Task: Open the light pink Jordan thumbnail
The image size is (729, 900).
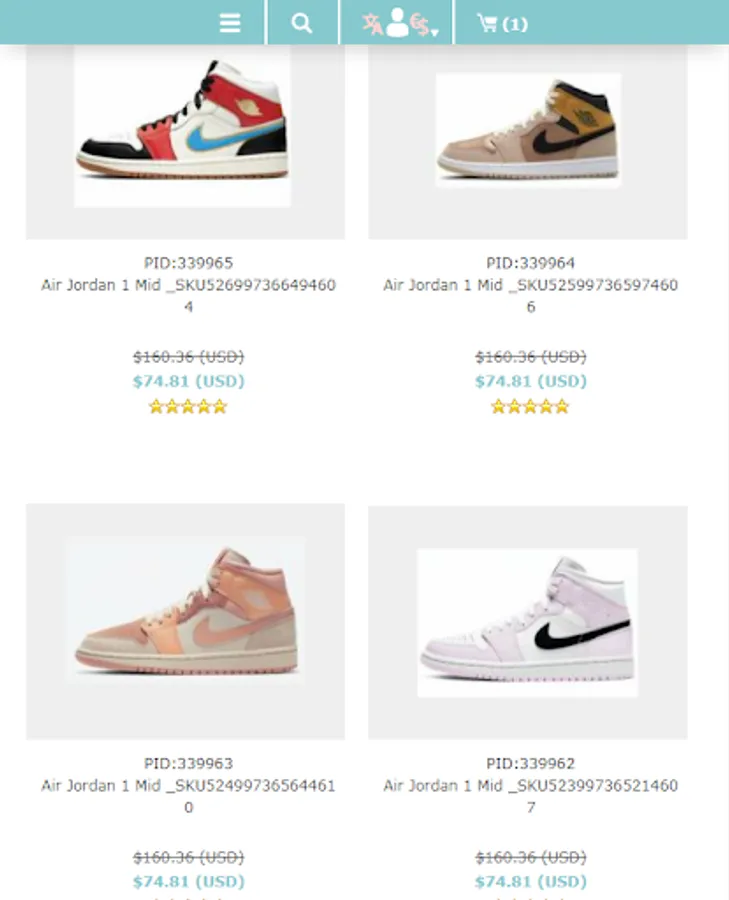Action: tap(527, 623)
